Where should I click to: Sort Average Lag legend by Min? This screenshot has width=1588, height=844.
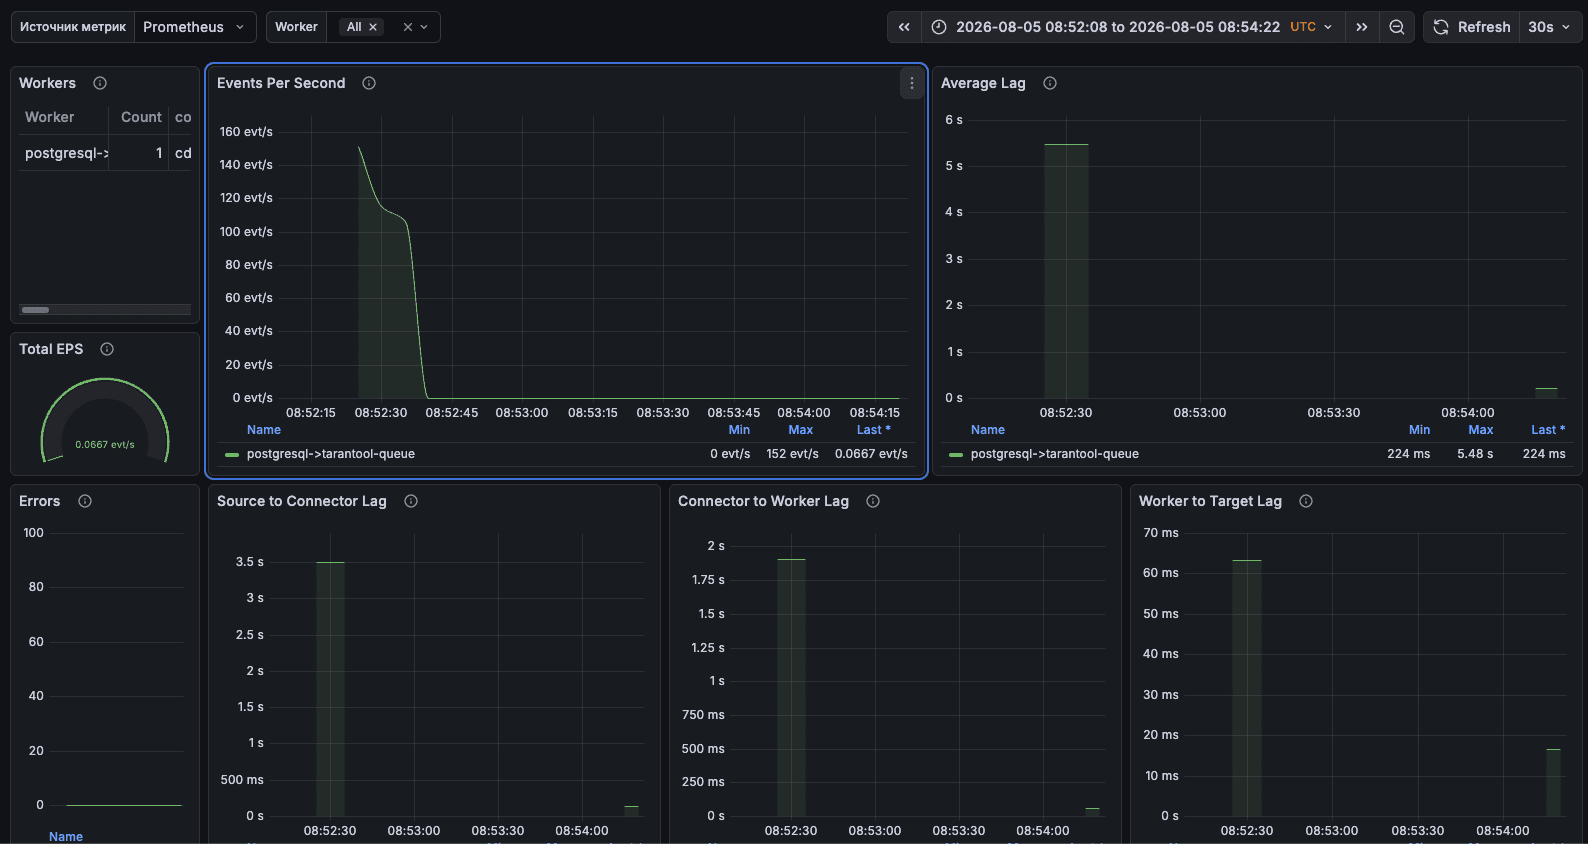(x=1420, y=430)
